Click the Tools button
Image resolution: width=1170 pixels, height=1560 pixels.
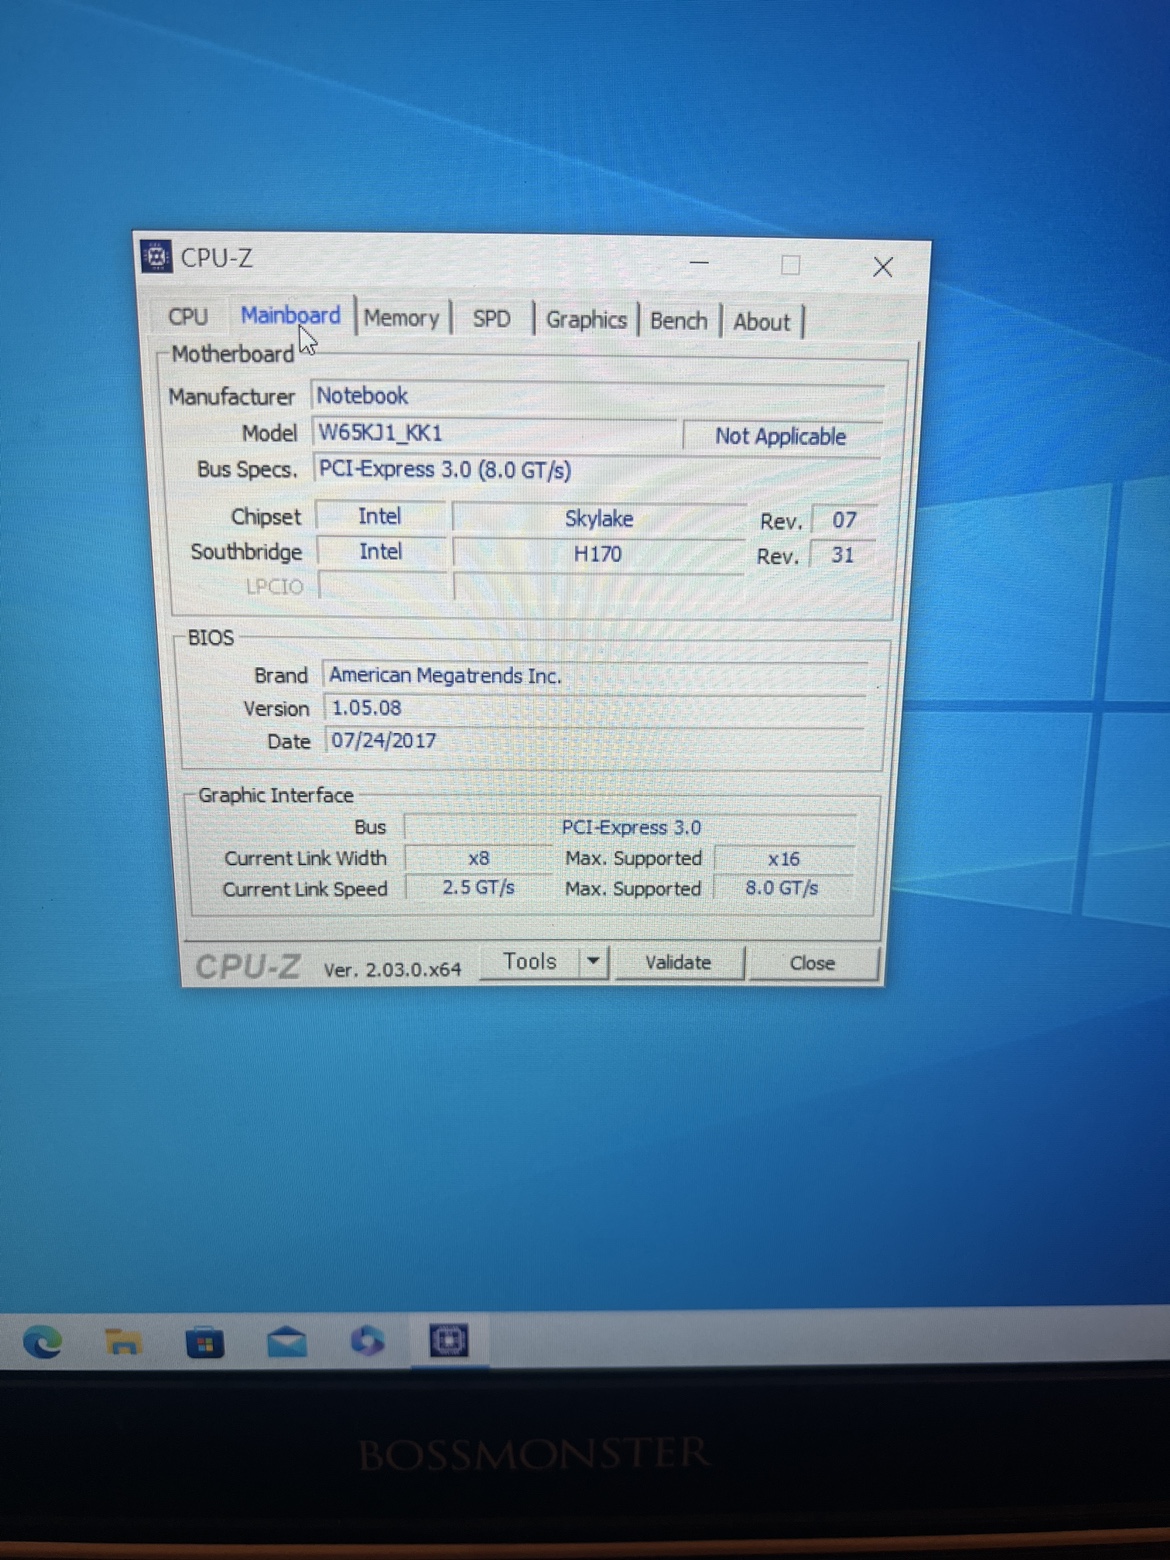click(529, 961)
